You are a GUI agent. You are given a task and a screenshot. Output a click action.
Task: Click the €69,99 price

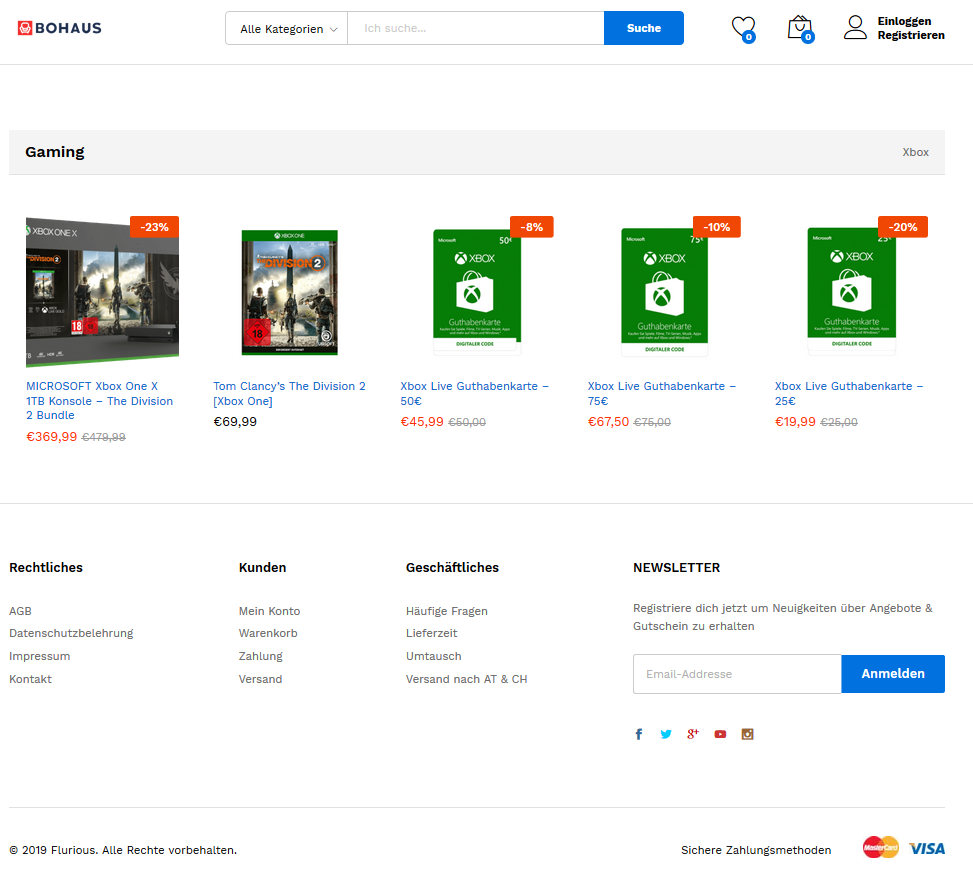[235, 422]
